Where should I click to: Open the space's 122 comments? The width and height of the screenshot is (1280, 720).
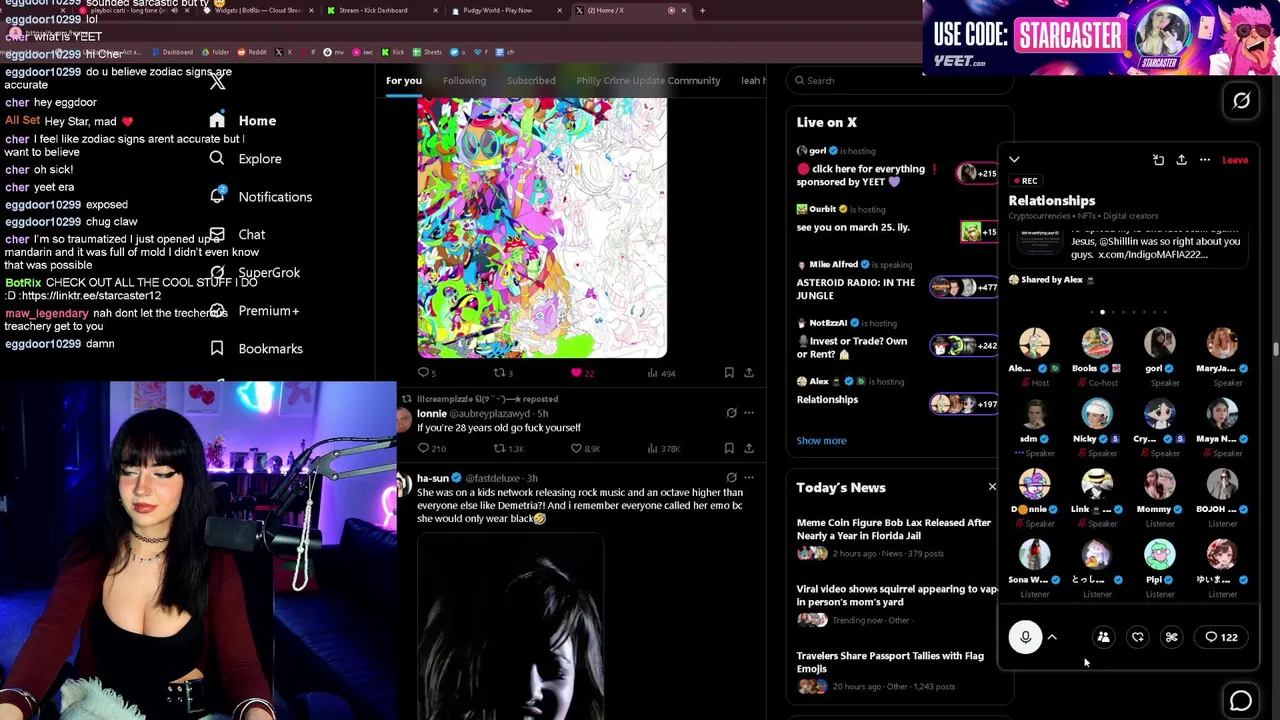(1221, 637)
